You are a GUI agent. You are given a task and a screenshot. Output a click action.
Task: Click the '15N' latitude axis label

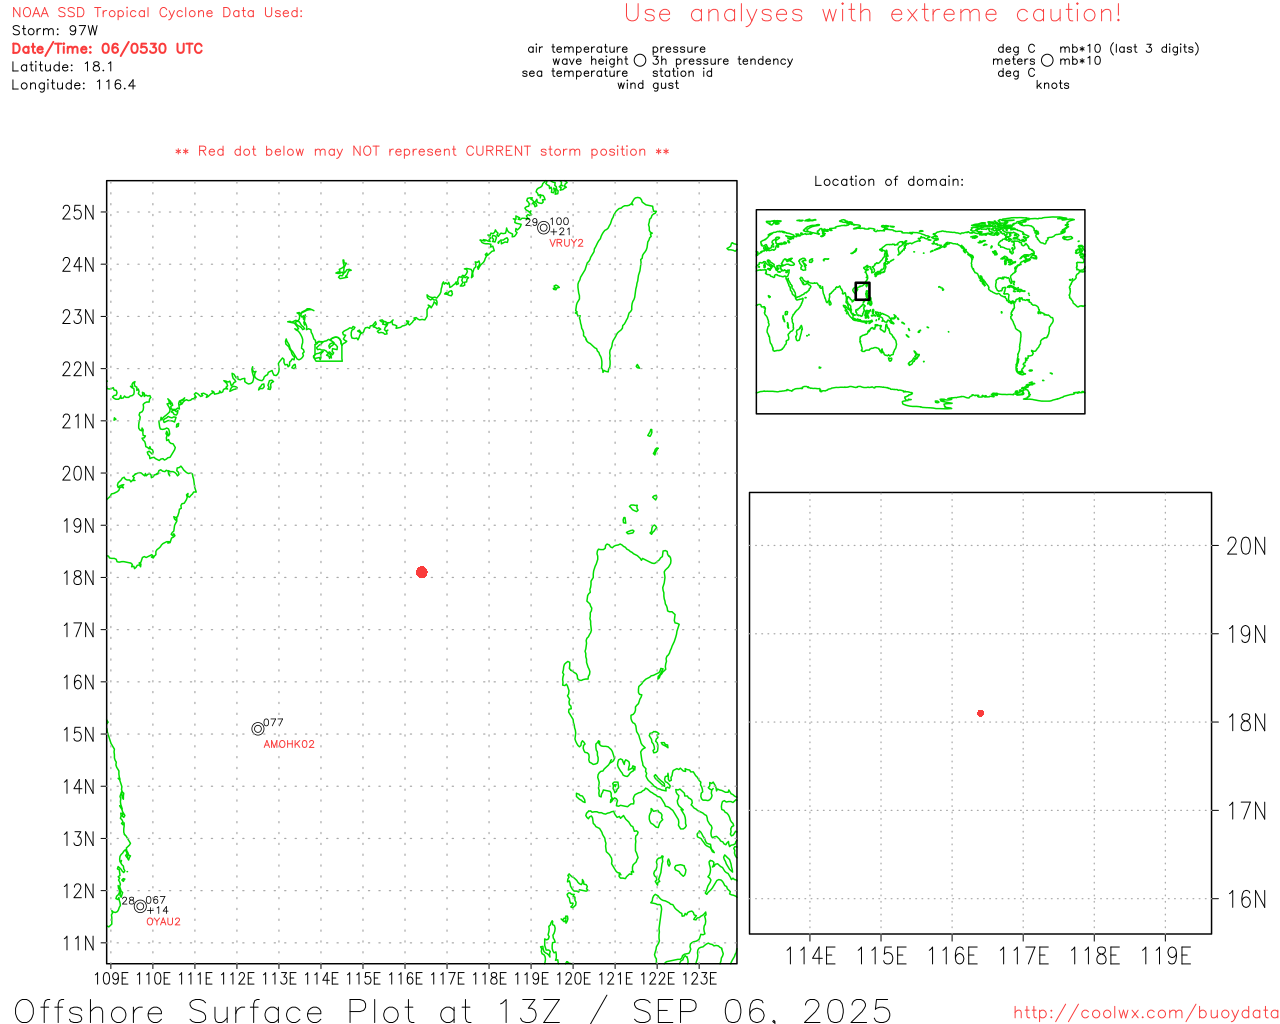tap(78, 734)
